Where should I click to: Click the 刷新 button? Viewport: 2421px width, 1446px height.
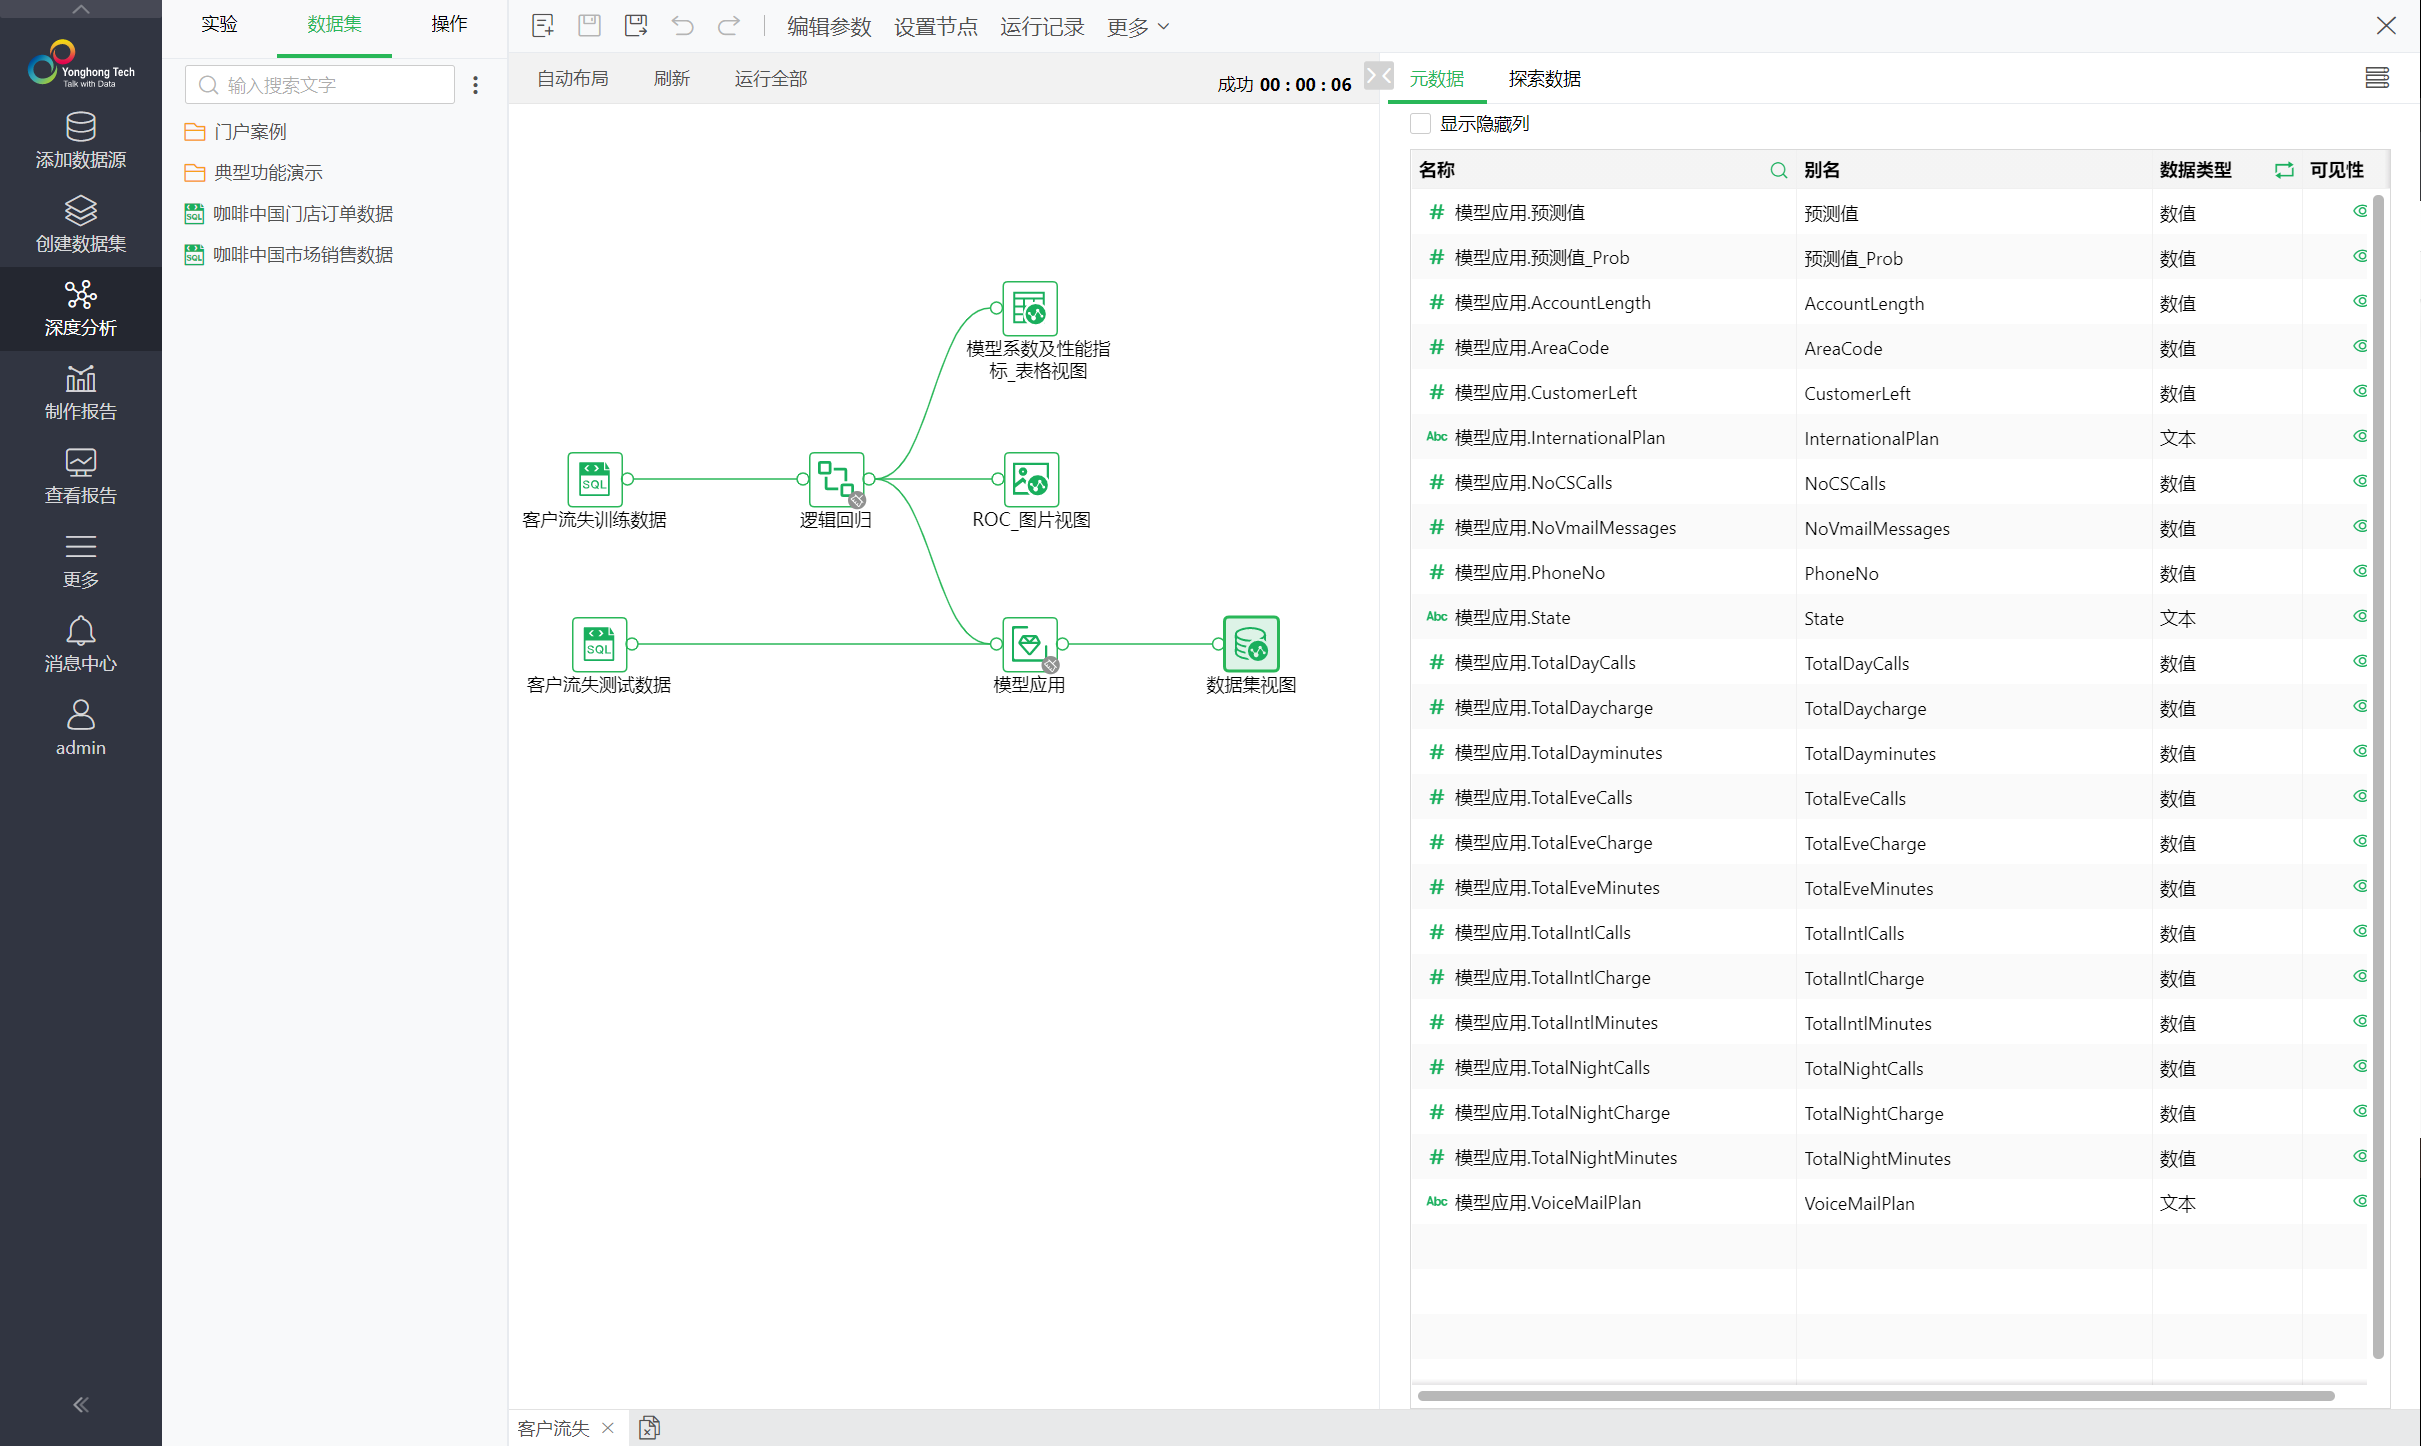point(672,79)
